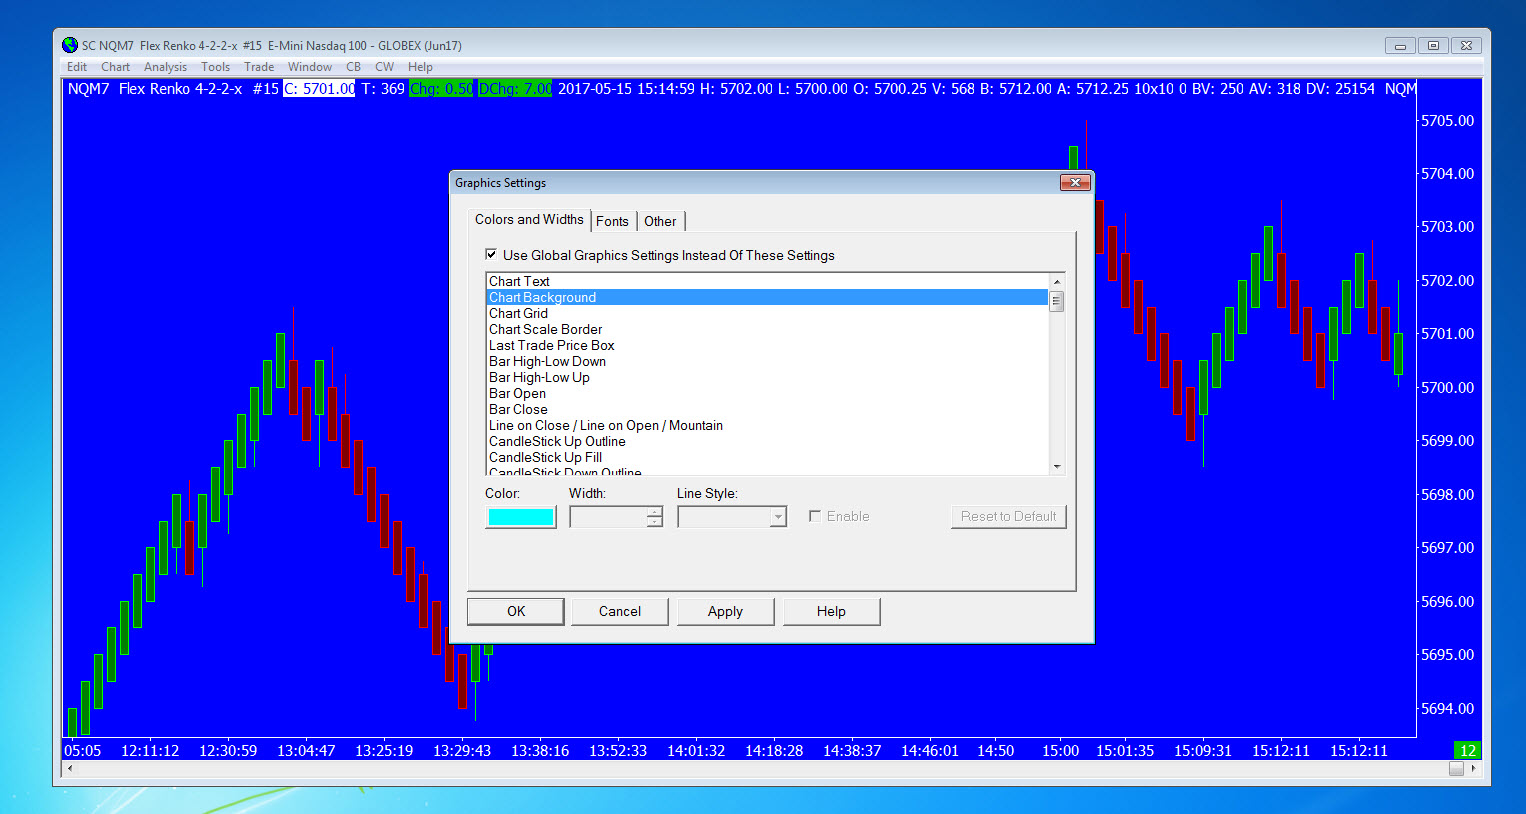Click the Width input field
Image resolution: width=1526 pixels, height=814 pixels.
point(608,517)
